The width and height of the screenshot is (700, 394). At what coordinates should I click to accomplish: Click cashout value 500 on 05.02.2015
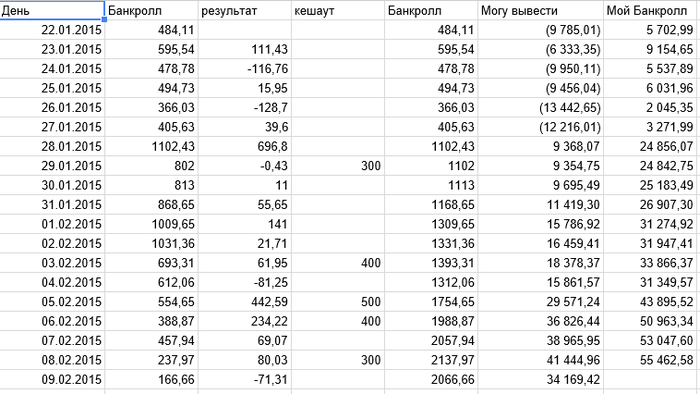[x=338, y=302]
